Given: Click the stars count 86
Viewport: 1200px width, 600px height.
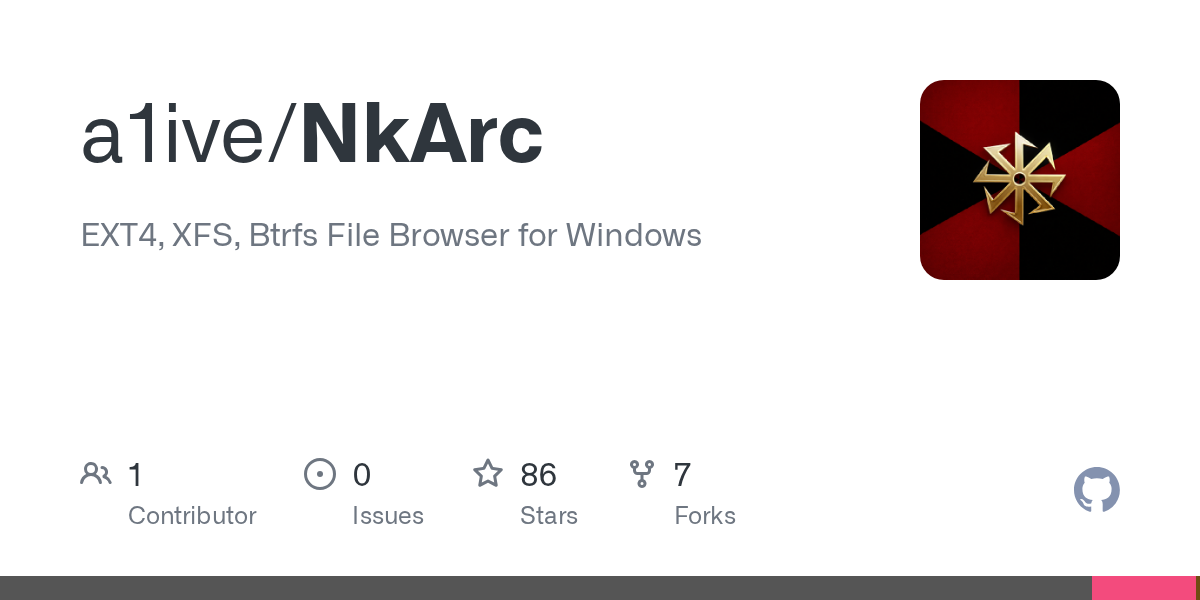Looking at the screenshot, I should coord(539,475).
